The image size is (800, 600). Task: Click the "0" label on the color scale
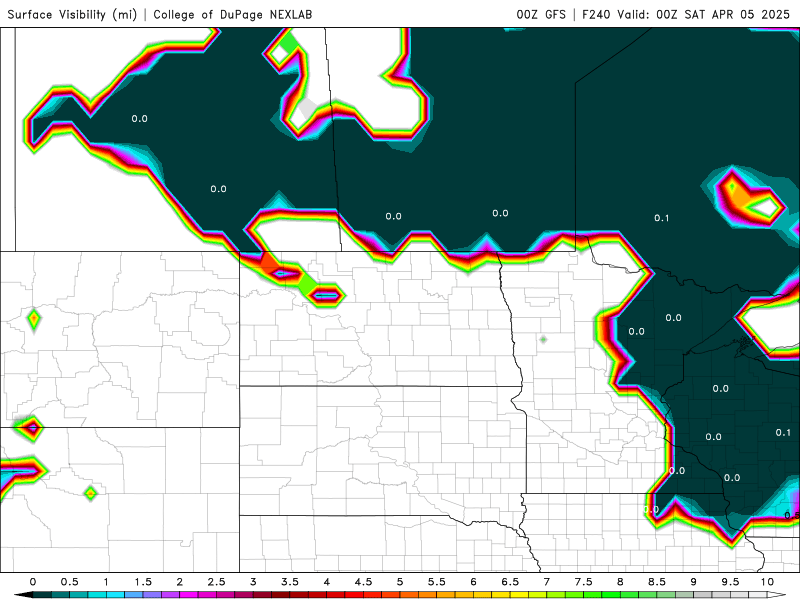[x=33, y=582]
